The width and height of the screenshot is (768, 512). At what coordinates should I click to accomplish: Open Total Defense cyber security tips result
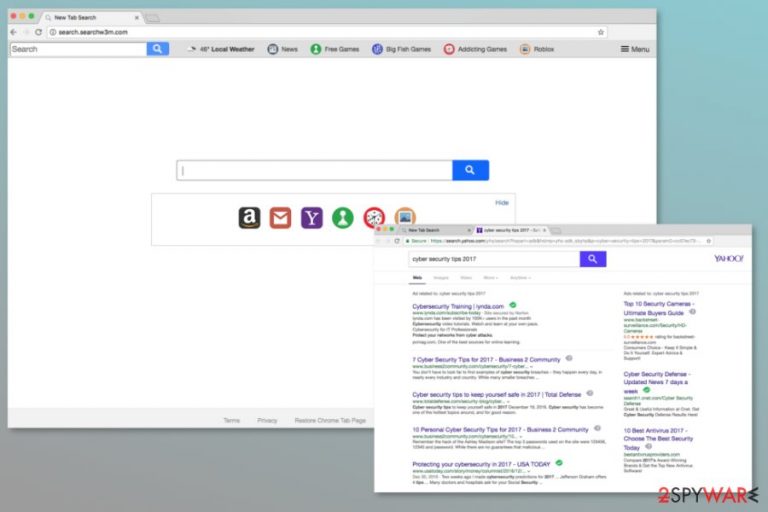coord(497,394)
